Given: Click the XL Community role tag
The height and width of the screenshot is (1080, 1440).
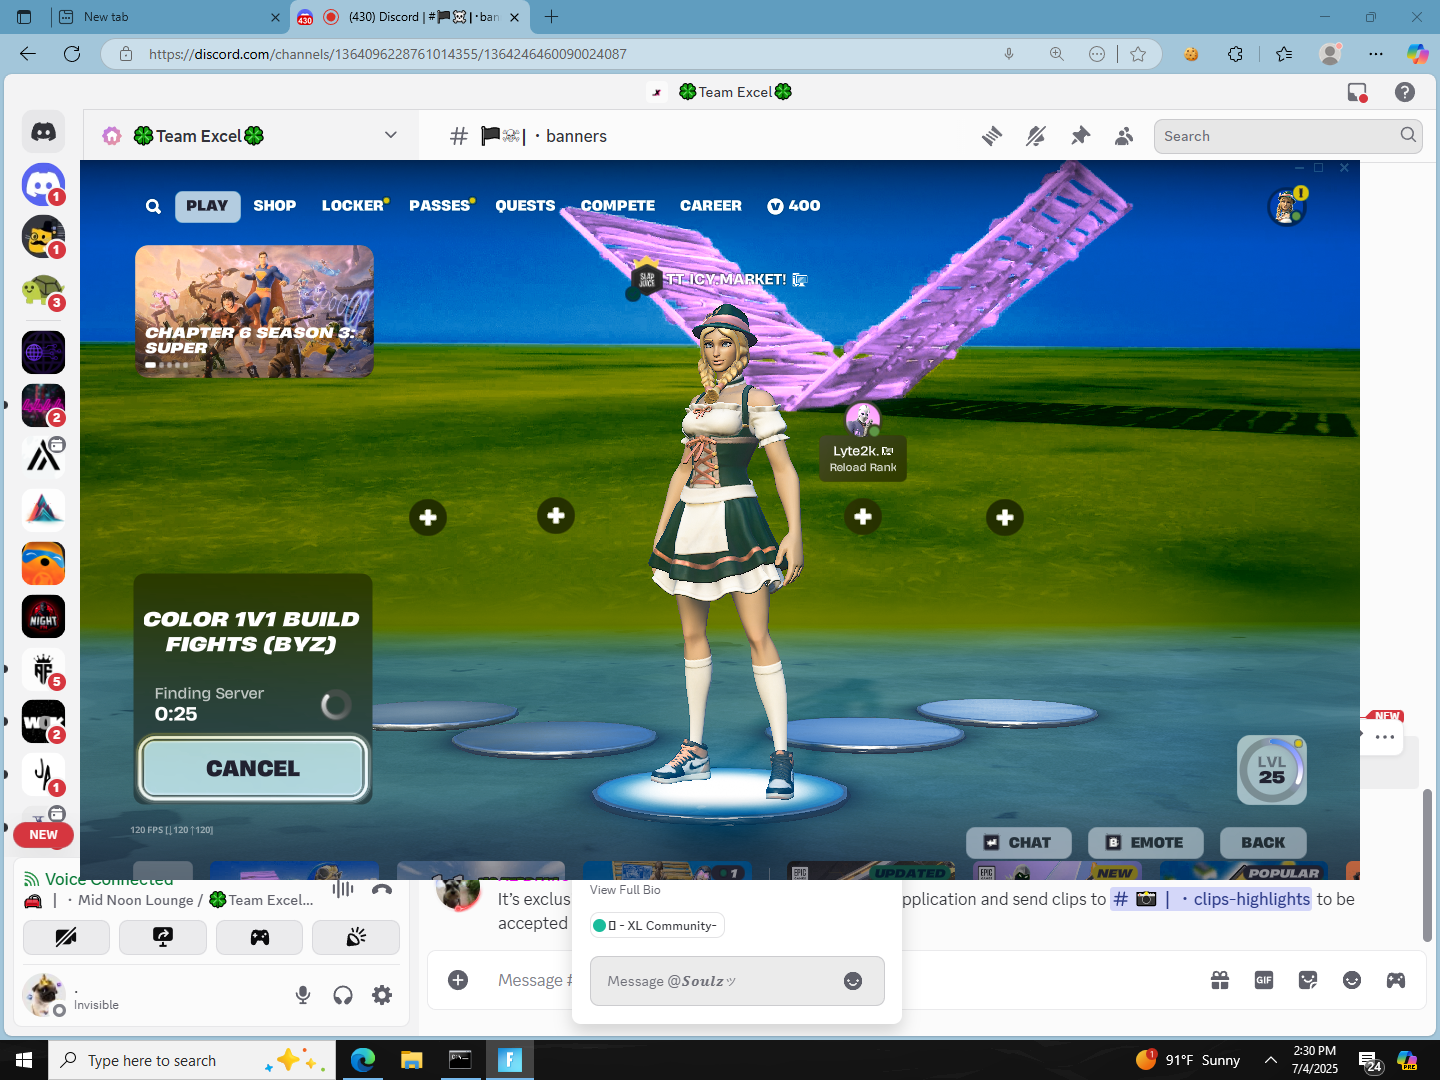Looking at the screenshot, I should (x=657, y=925).
